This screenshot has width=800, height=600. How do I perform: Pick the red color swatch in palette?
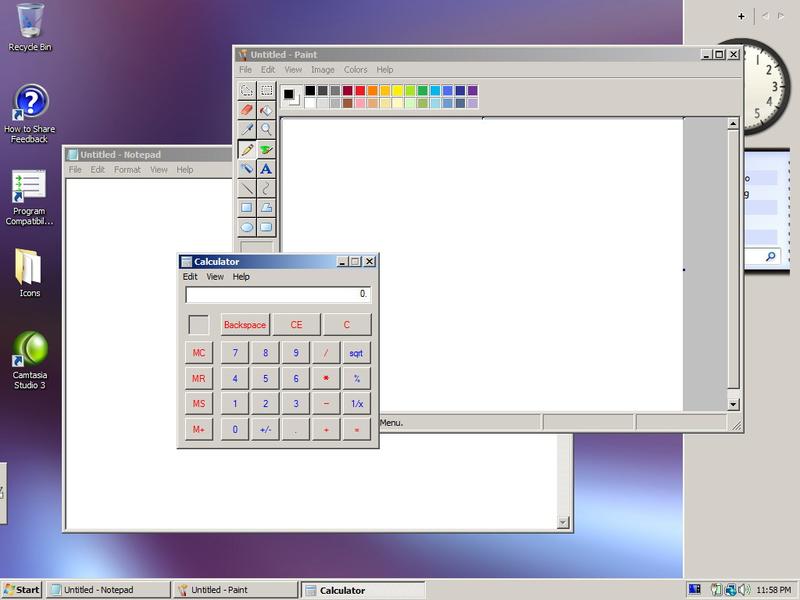[x=360, y=90]
